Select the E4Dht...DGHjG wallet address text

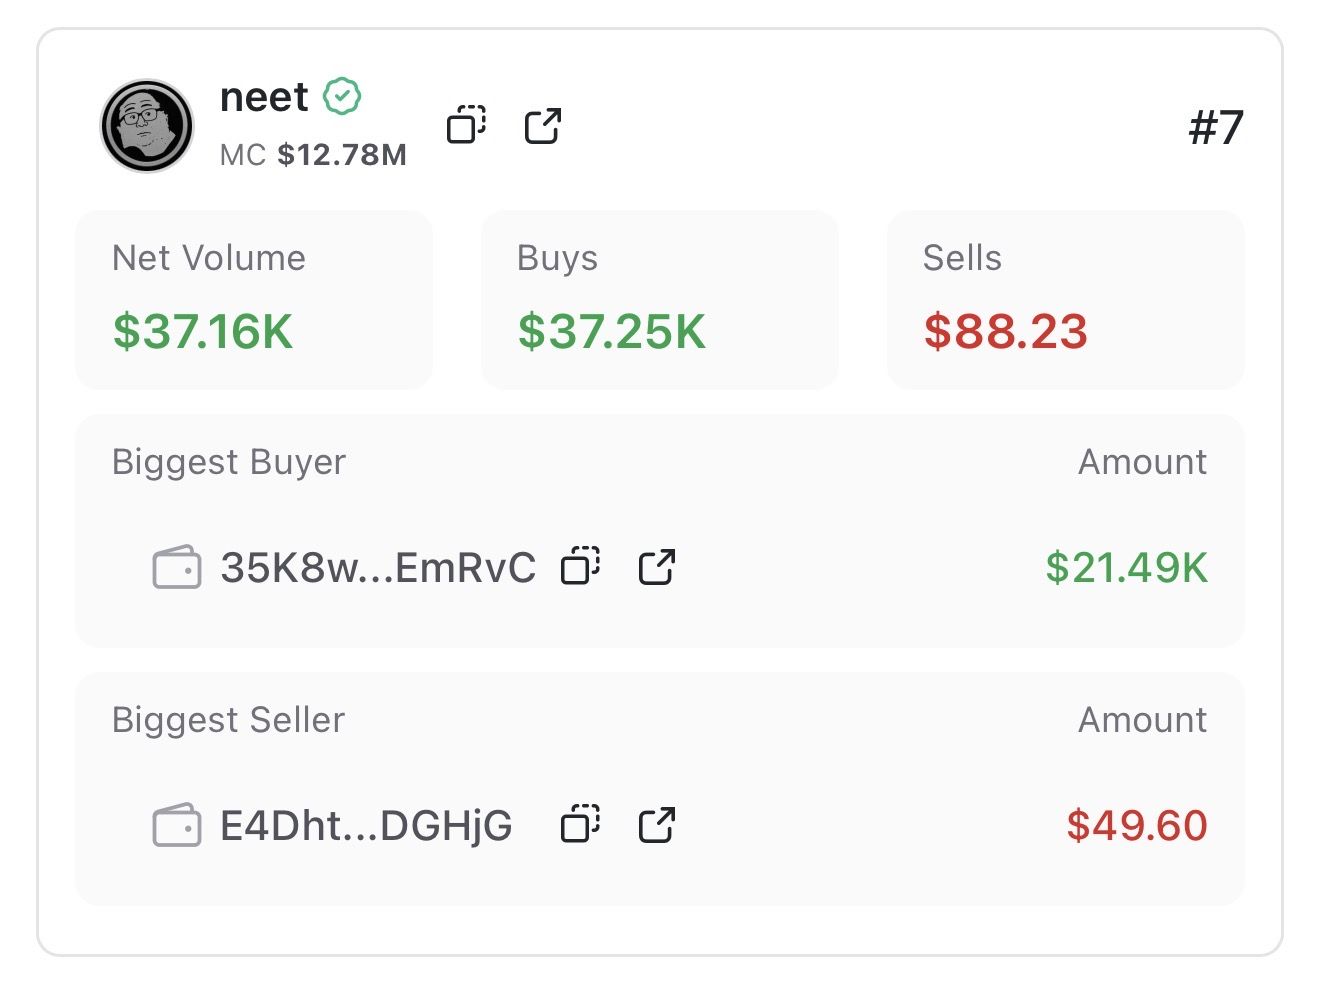(x=366, y=826)
